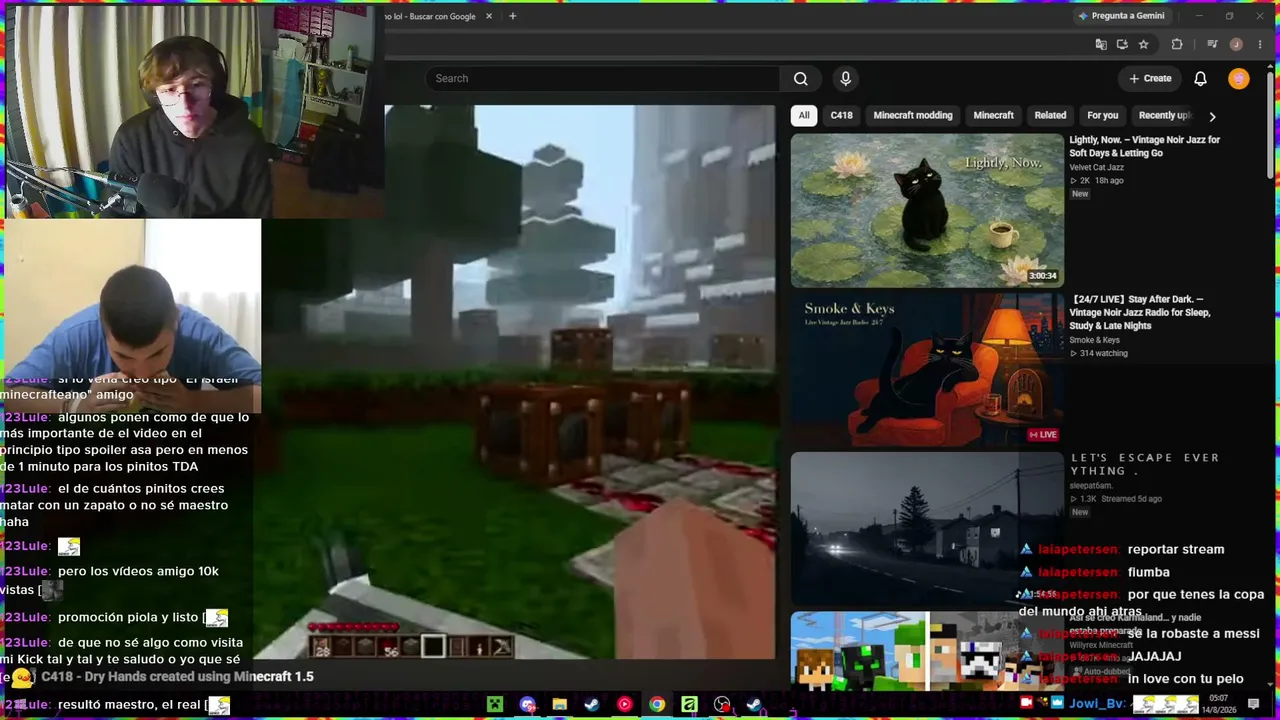This screenshot has width=1280, height=720.
Task: Open the night road Escape Everything thumbnail
Action: [x=927, y=528]
